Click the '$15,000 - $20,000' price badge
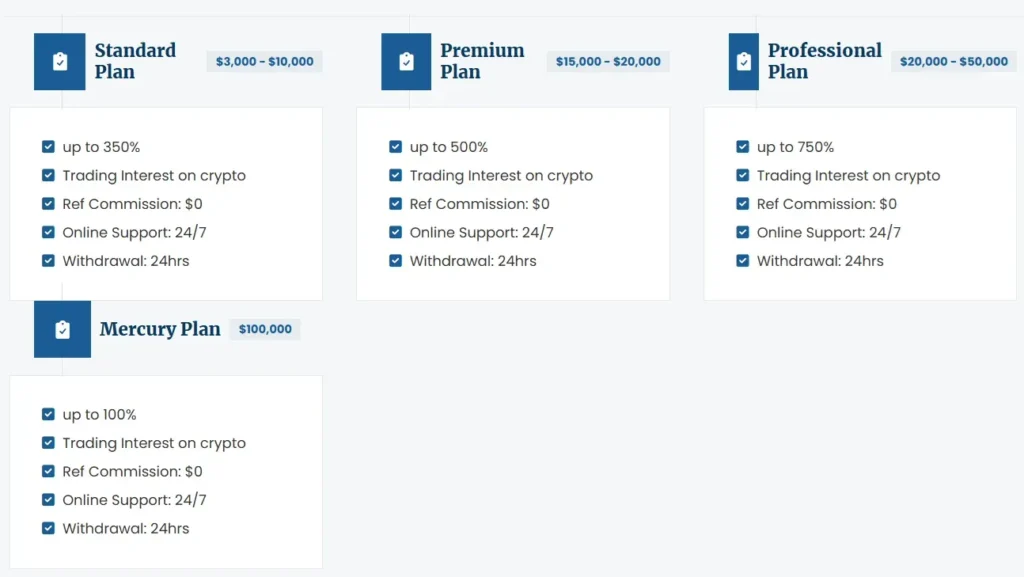1024x577 pixels. coord(608,61)
